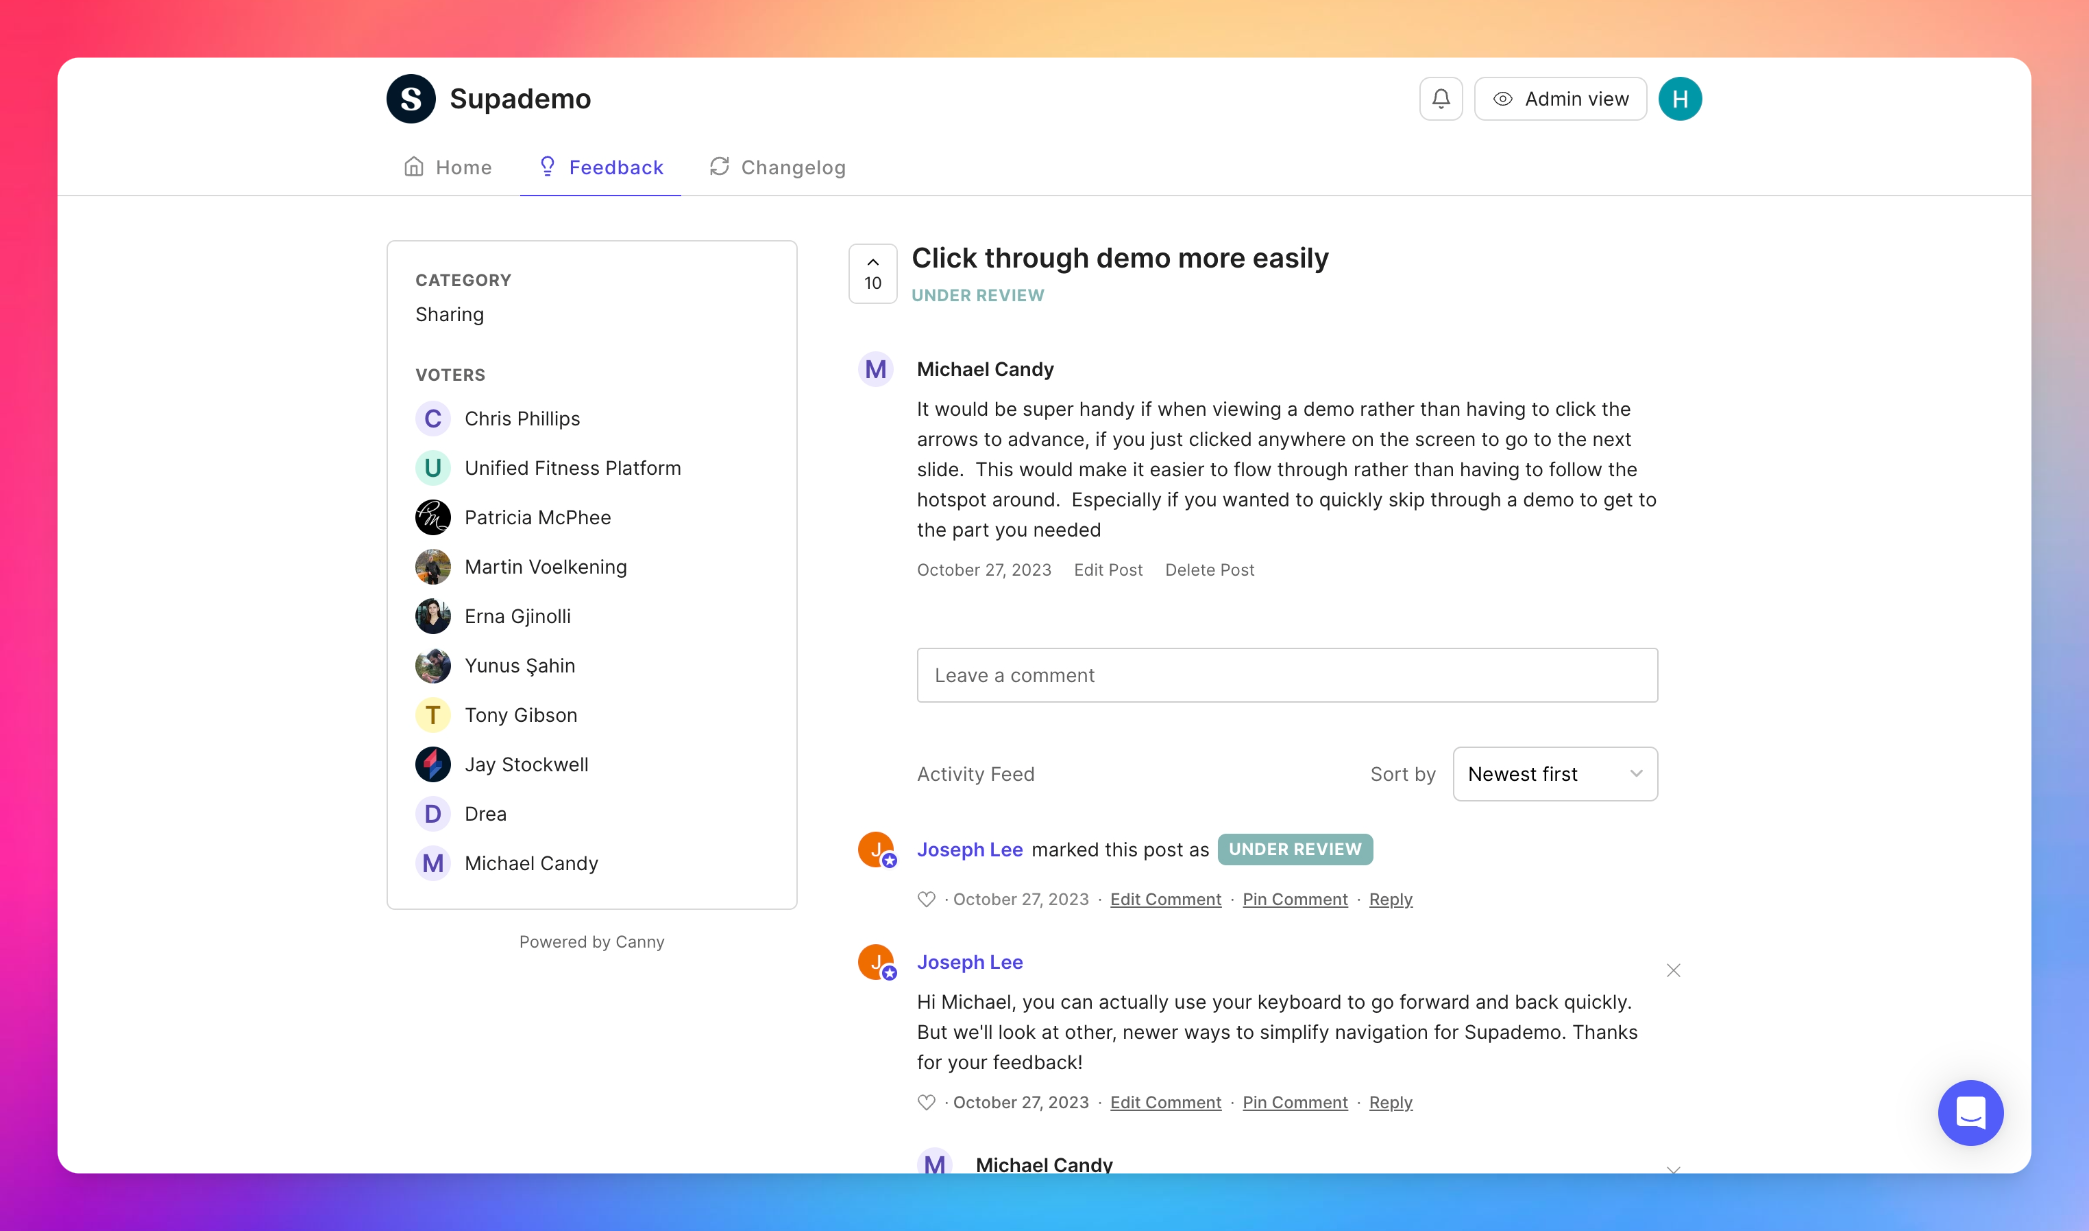Viewport: 2089px width, 1231px height.
Task: Click Martin Voelkening's avatar photo
Action: click(433, 567)
